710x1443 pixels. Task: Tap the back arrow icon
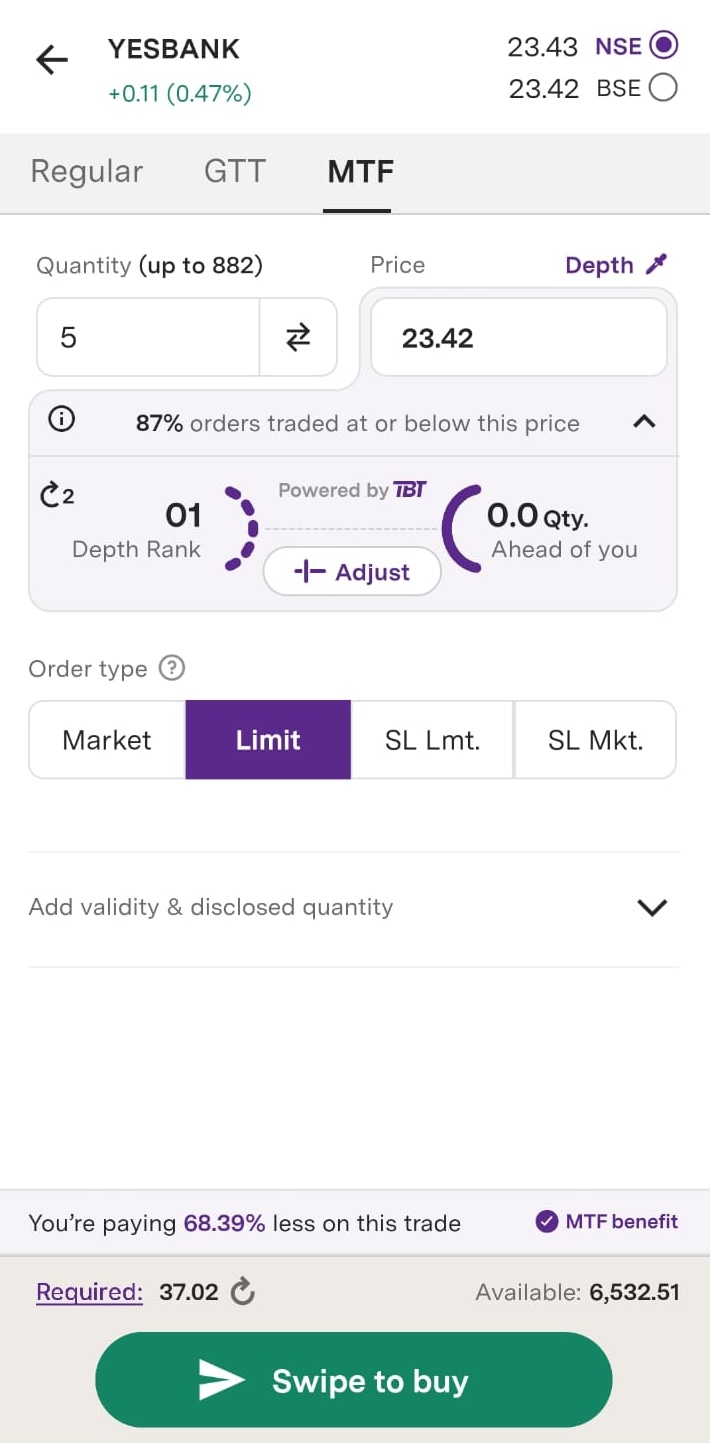coord(52,60)
